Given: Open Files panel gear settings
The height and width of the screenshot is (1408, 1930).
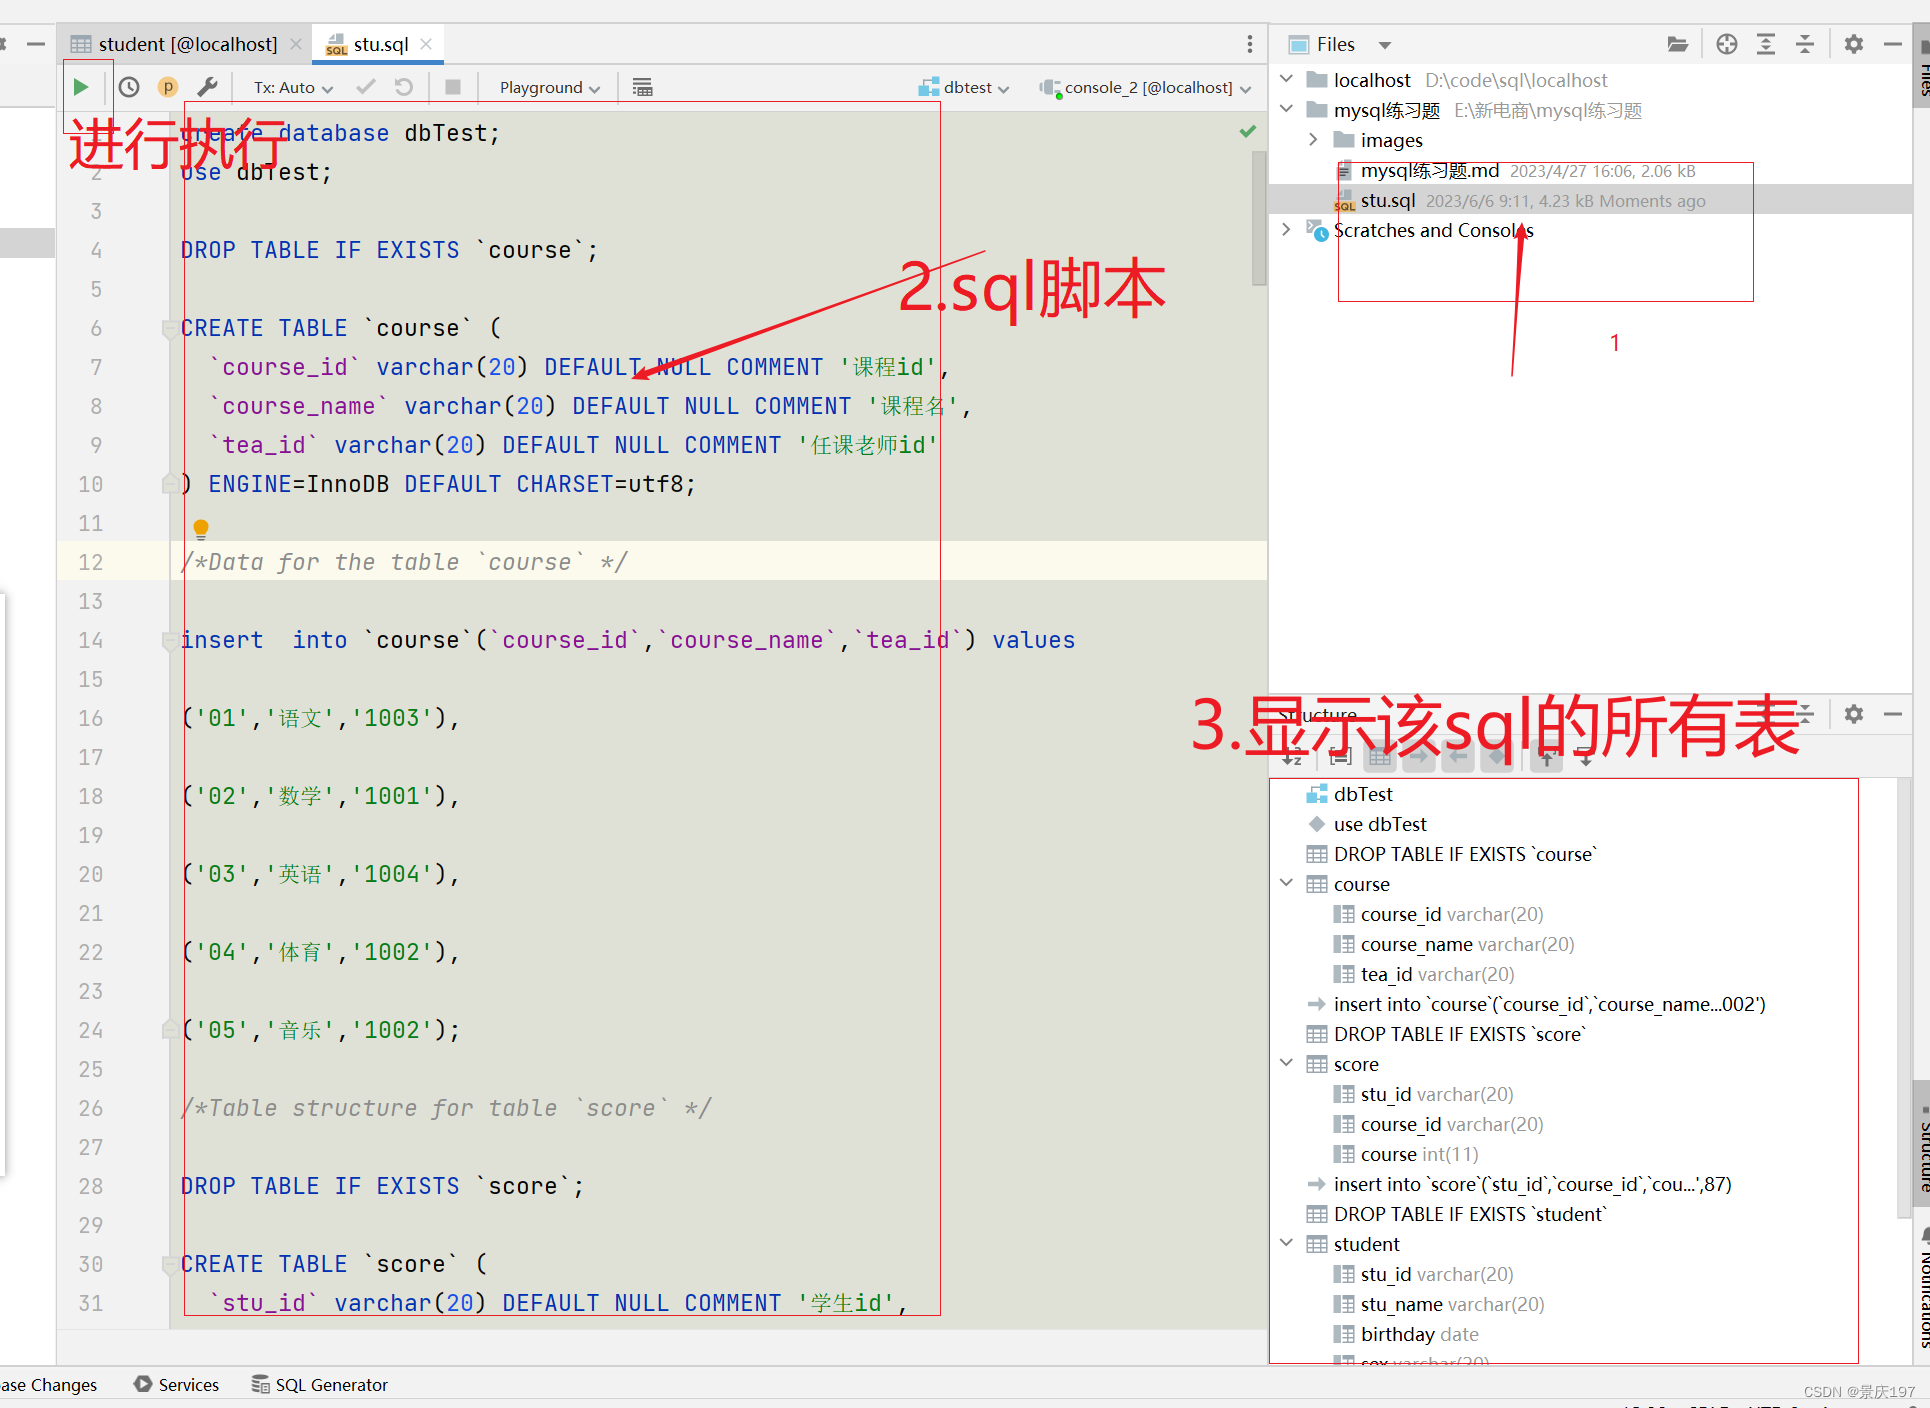Looking at the screenshot, I should click(1853, 44).
